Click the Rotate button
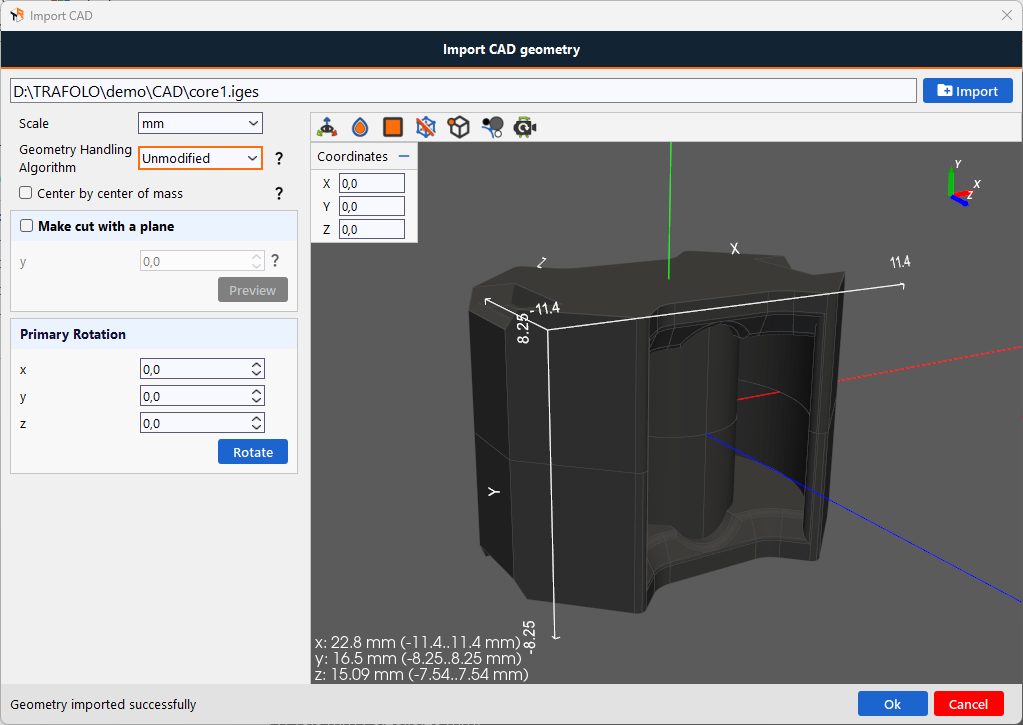The width and height of the screenshot is (1023, 725). point(252,451)
